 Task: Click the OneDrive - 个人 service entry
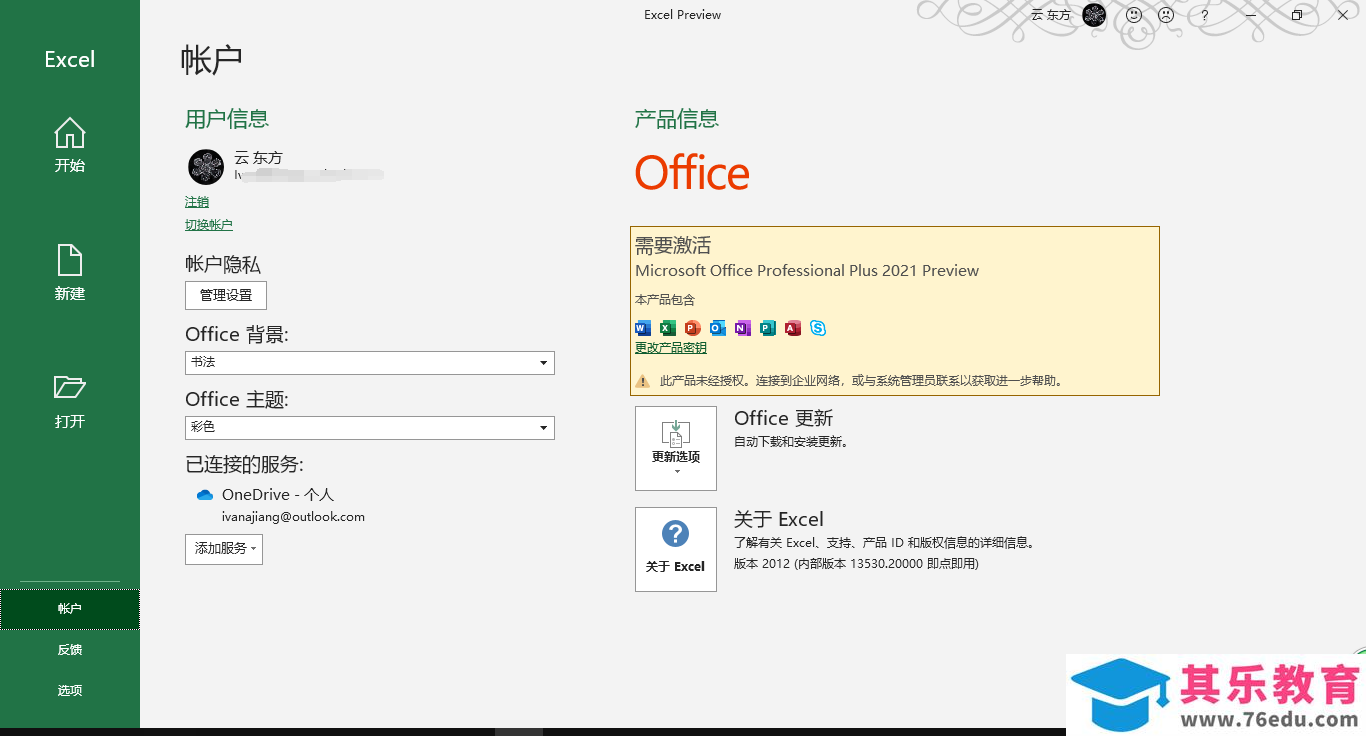(x=278, y=495)
